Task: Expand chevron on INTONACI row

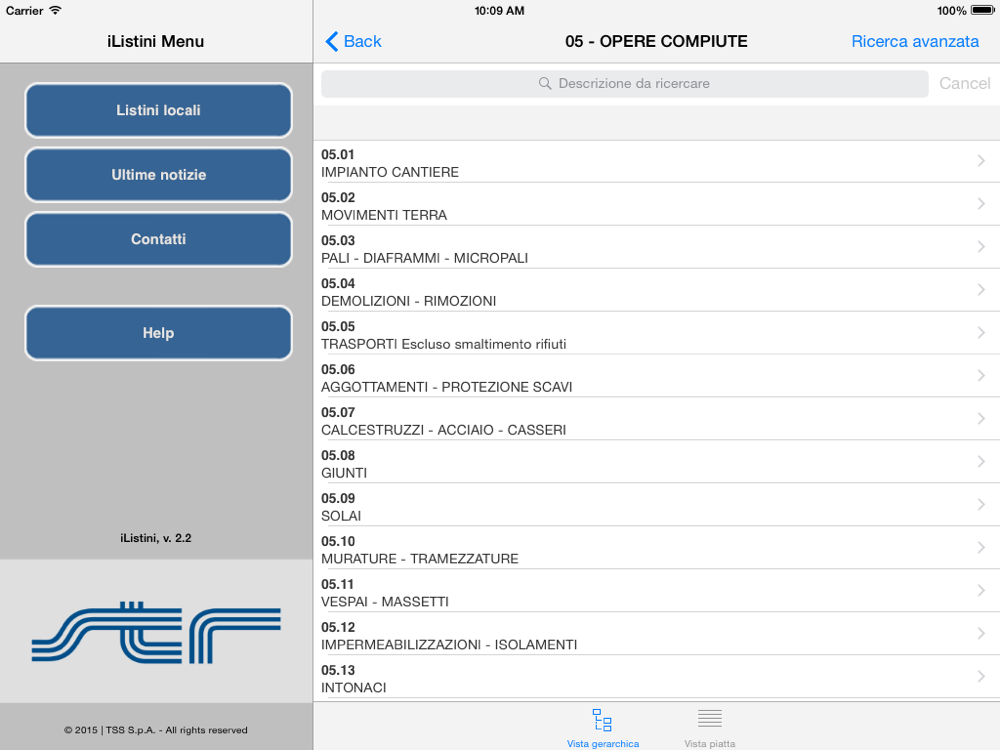Action: [x=981, y=676]
